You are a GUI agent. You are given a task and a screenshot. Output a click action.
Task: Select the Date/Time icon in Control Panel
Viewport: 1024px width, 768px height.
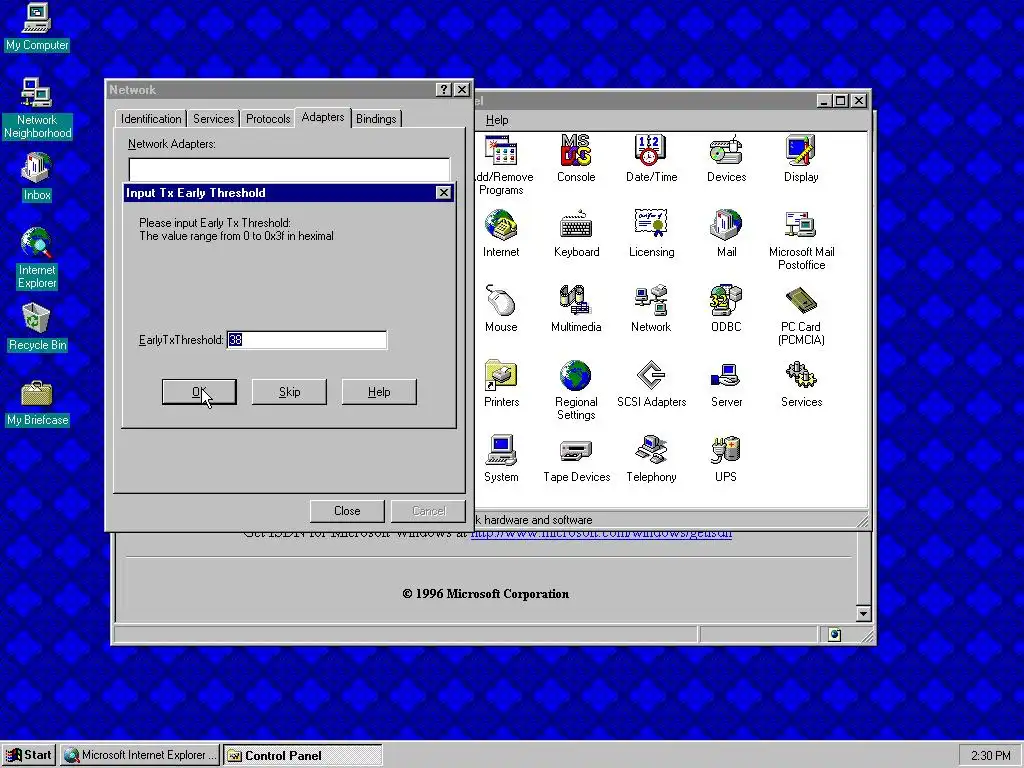click(x=651, y=158)
